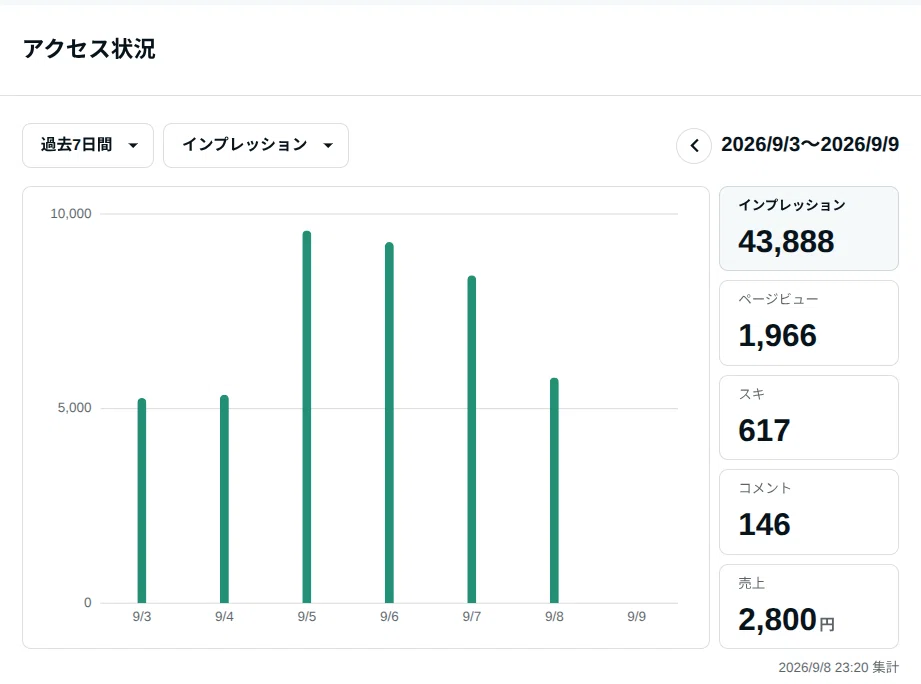
Task: Click the 9/7 bar in chart
Action: (472, 439)
